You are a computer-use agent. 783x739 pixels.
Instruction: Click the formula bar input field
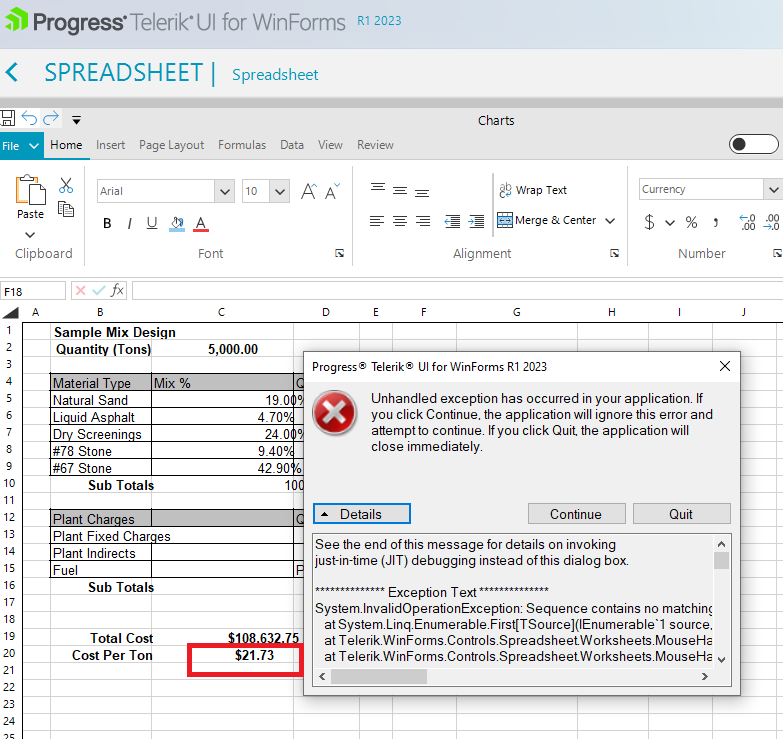tap(457, 291)
